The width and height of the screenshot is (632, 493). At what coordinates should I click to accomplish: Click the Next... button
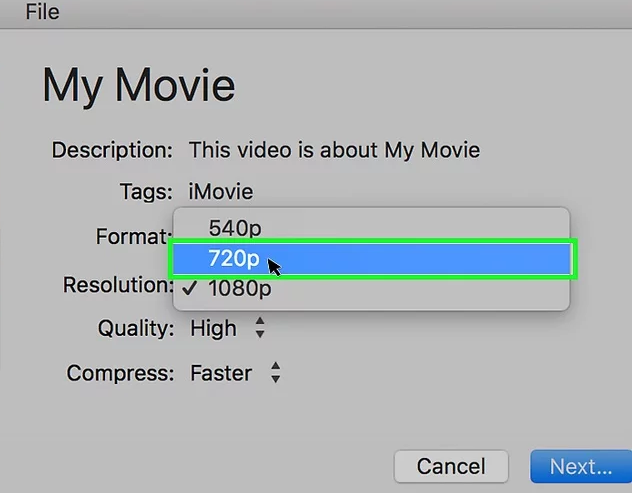pyautogui.click(x=580, y=466)
